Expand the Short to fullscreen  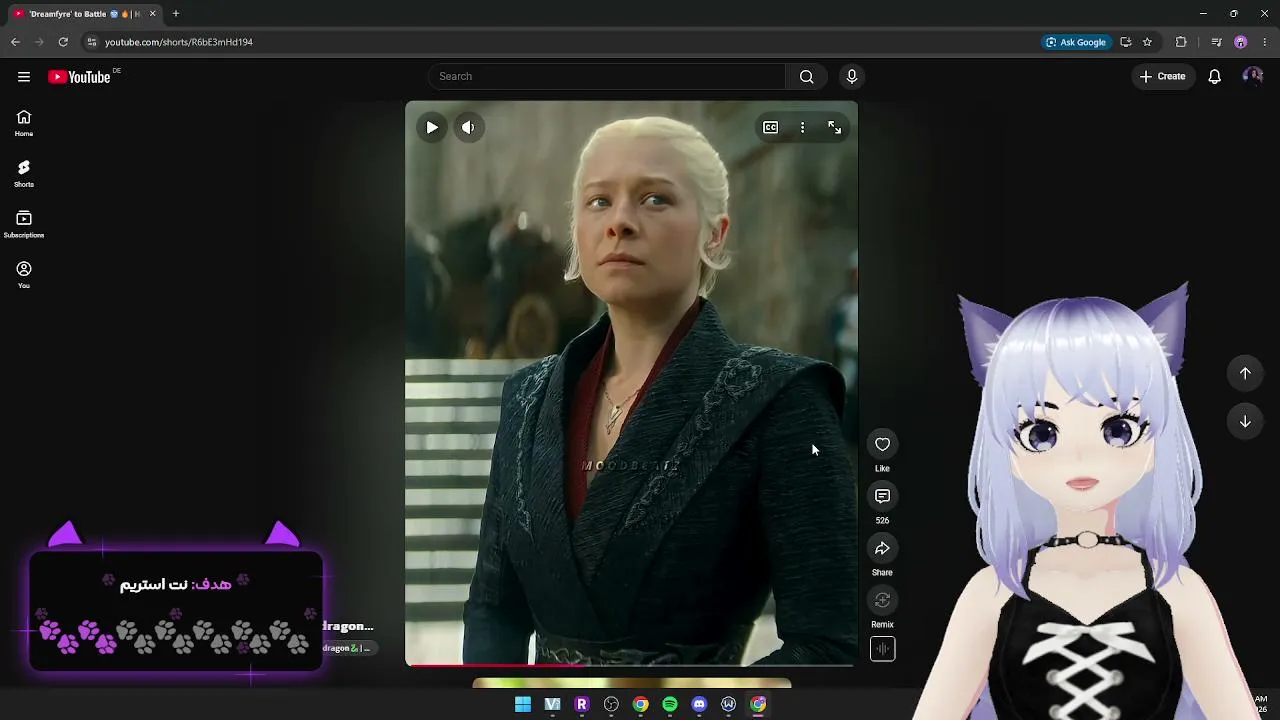click(x=835, y=128)
